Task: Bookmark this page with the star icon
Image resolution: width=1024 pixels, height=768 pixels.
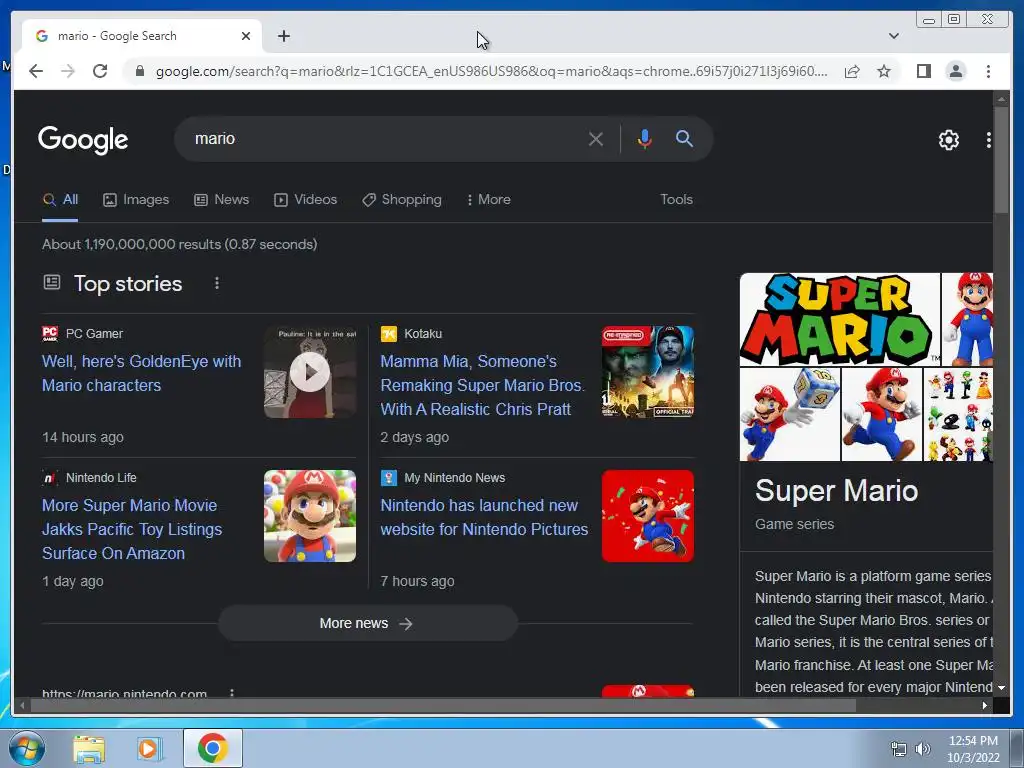Action: [884, 71]
